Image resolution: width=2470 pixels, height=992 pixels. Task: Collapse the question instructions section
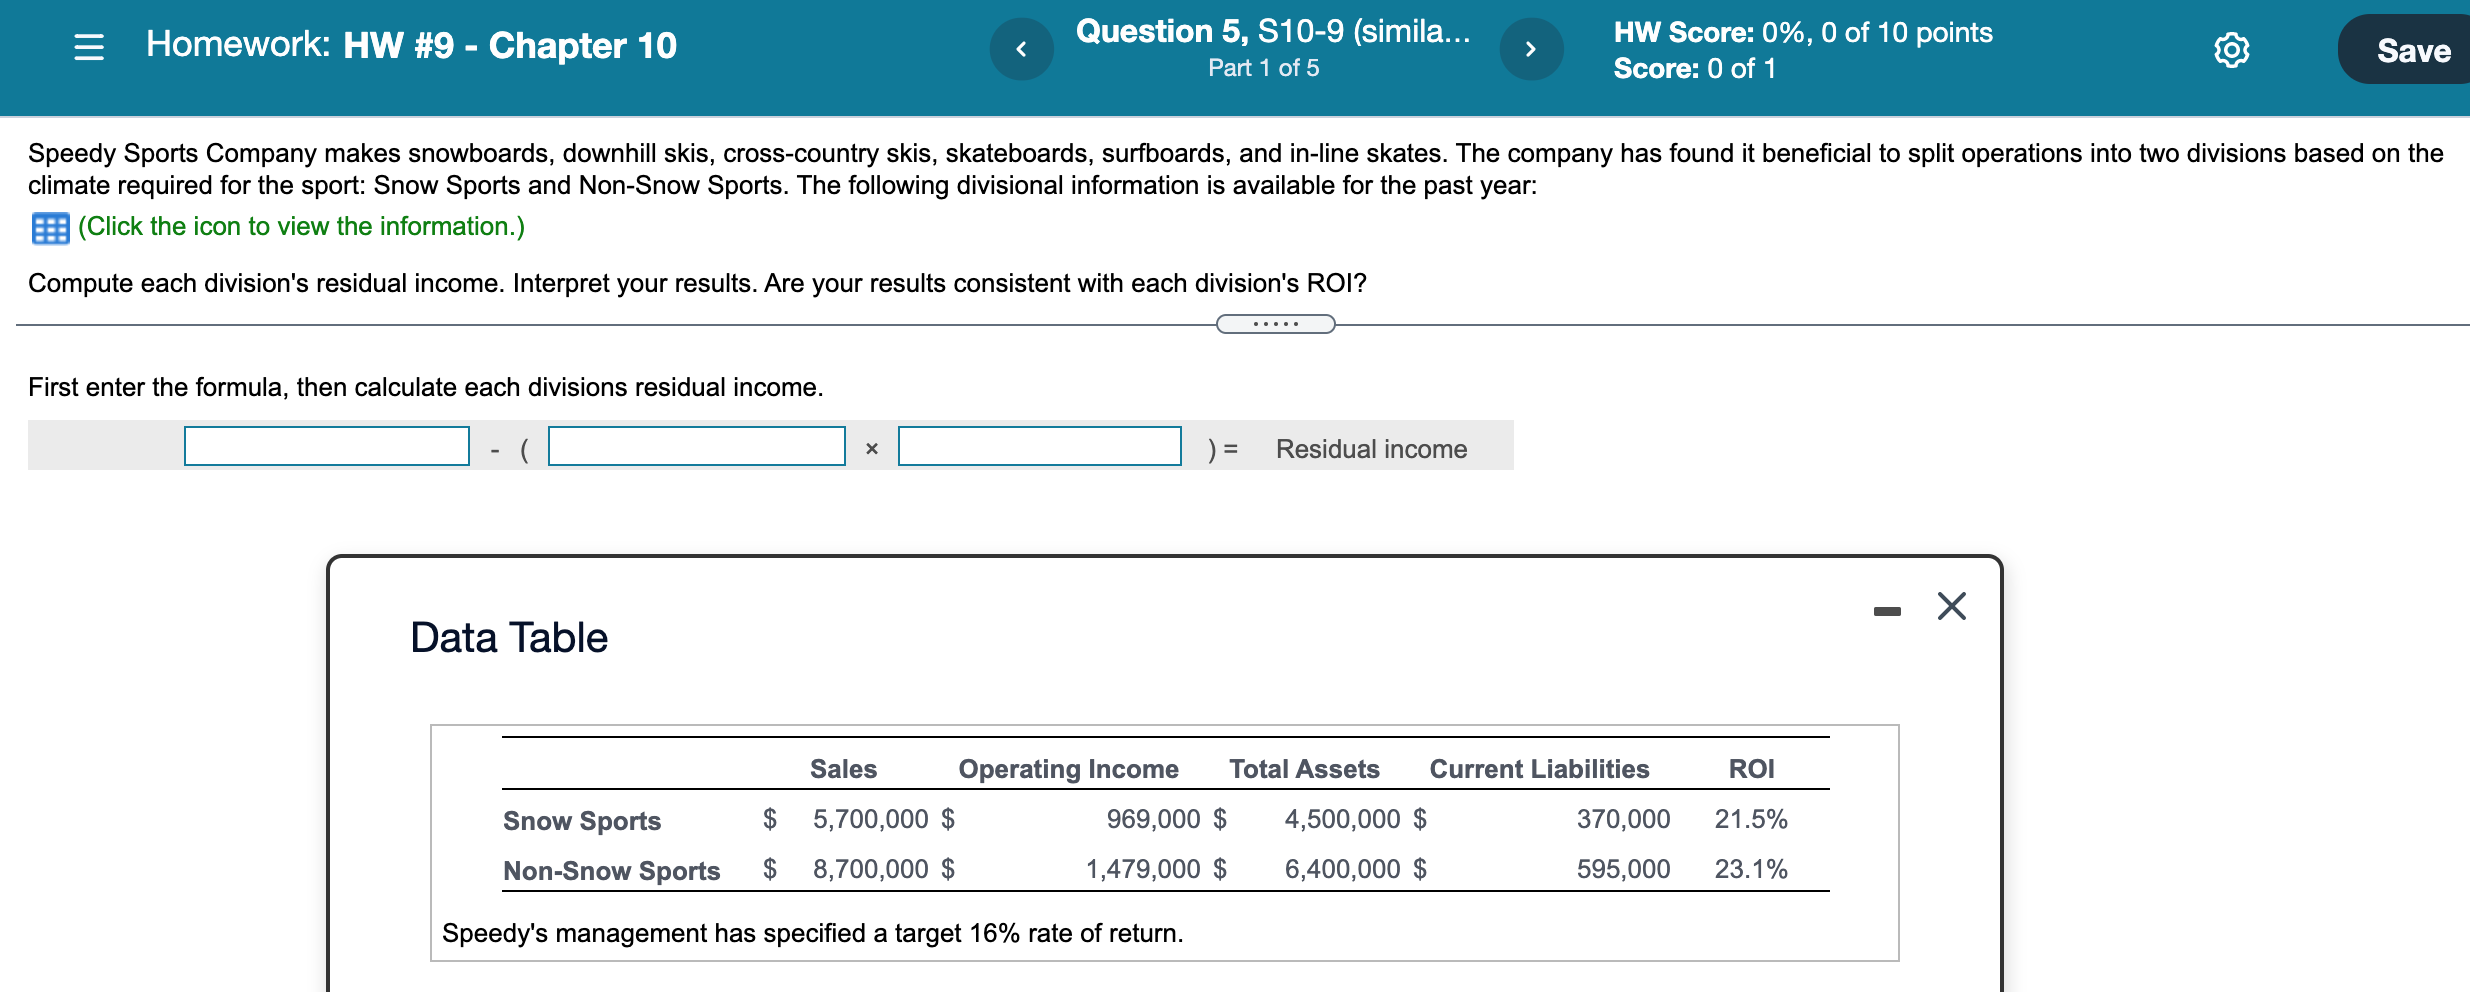pyautogui.click(x=1275, y=322)
